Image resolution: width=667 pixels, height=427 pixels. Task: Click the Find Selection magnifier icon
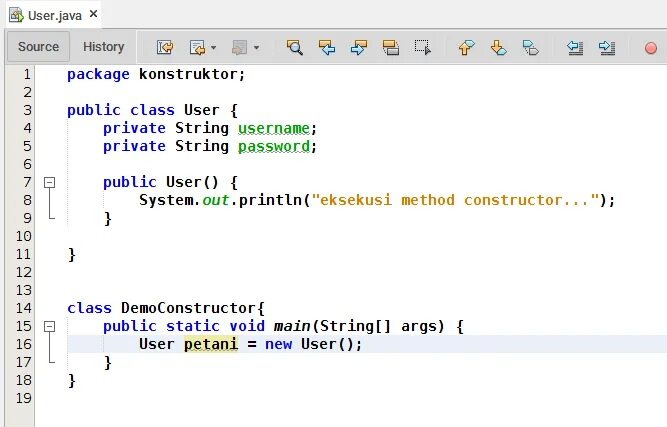[295, 47]
